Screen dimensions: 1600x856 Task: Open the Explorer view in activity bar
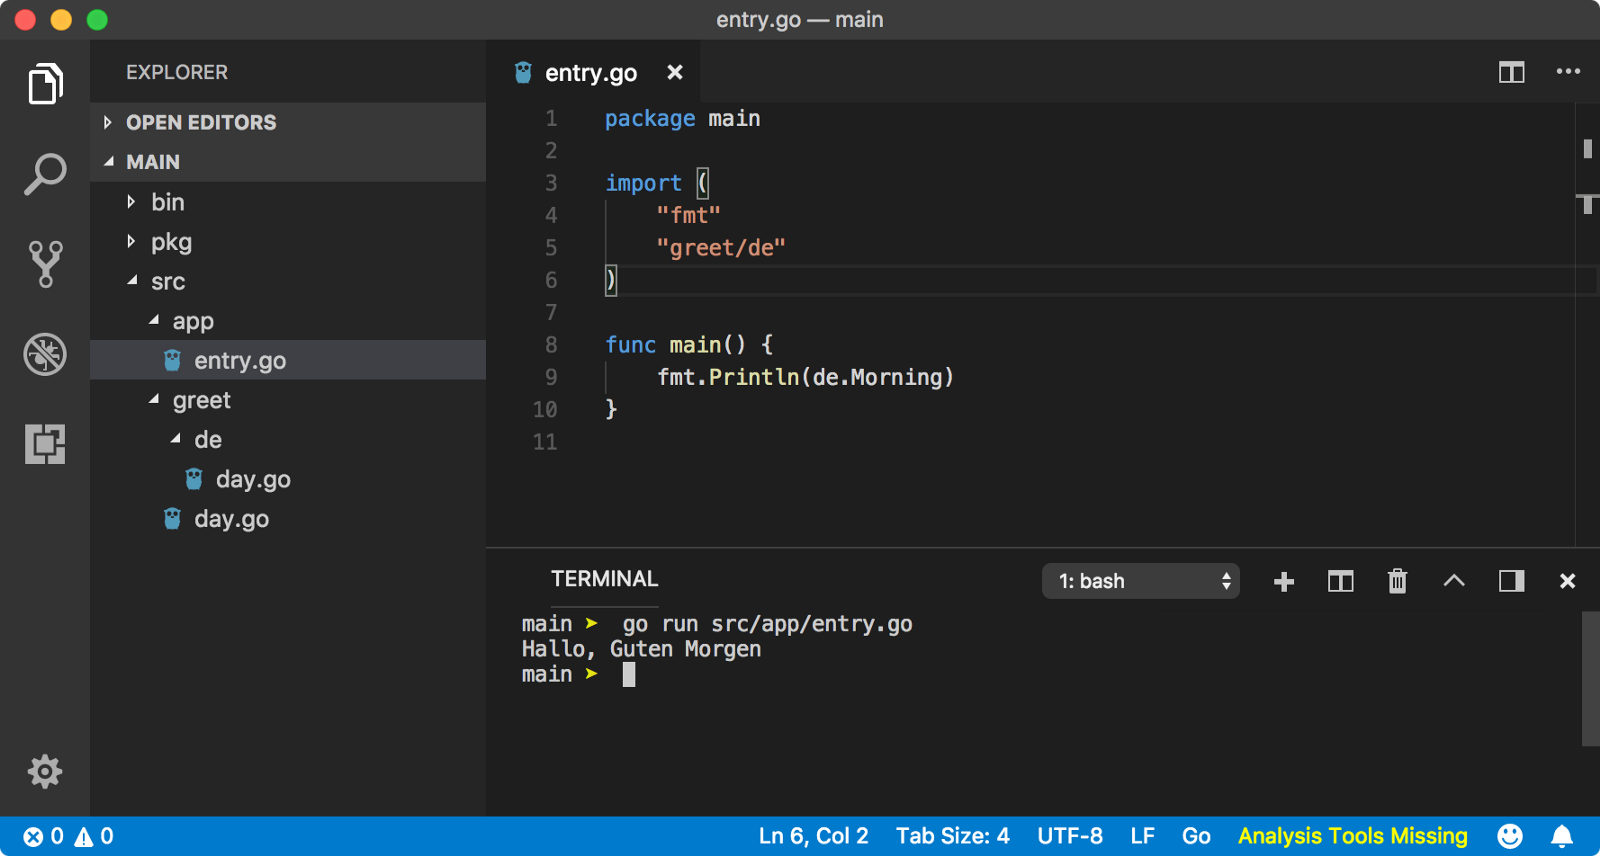tap(45, 84)
